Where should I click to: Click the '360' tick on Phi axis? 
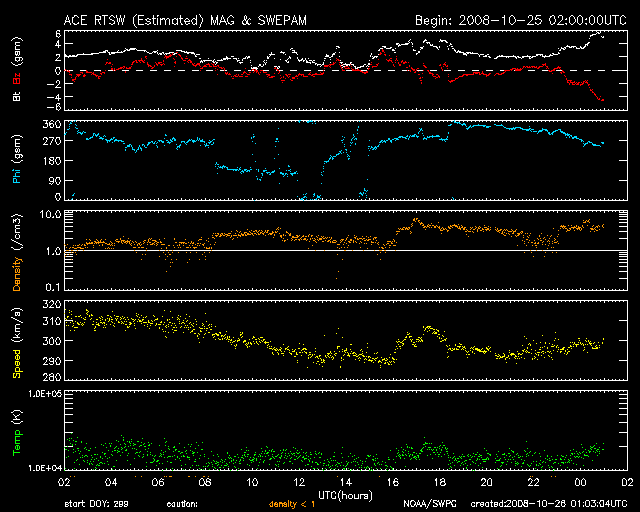point(52,124)
